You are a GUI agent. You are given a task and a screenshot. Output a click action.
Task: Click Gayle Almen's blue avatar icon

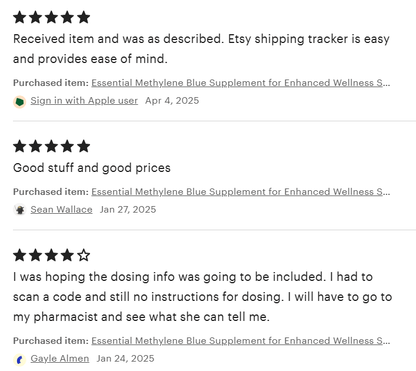(20, 359)
